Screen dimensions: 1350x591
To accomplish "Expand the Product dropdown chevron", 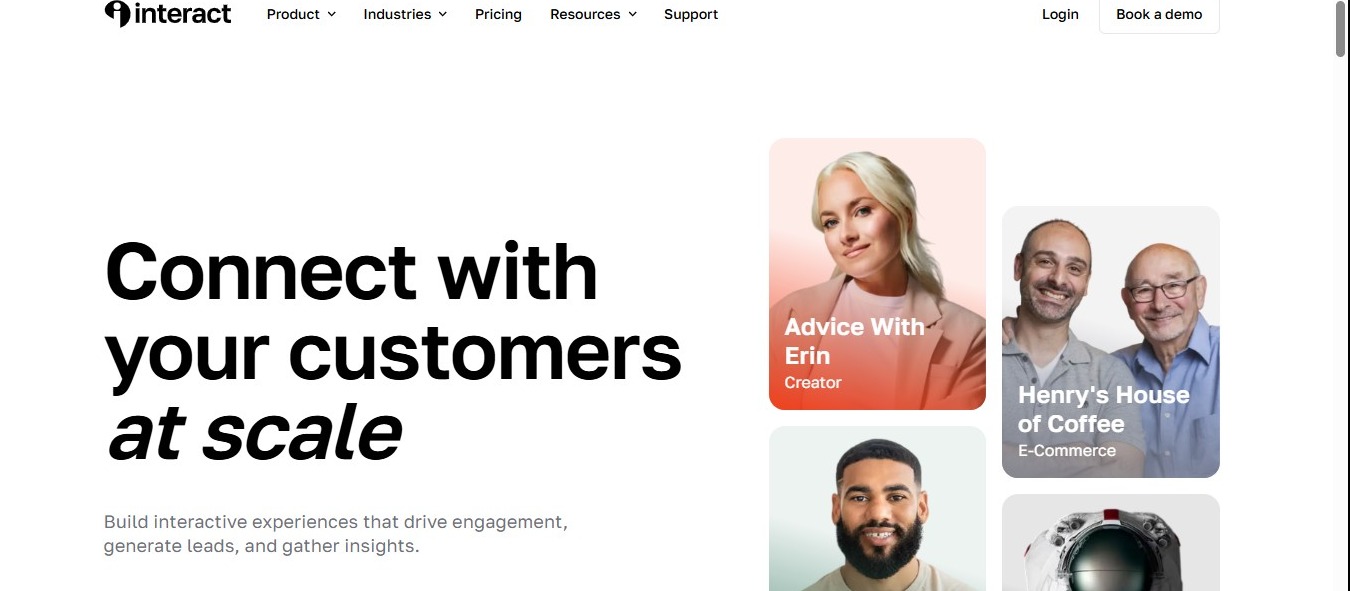I will [x=332, y=15].
